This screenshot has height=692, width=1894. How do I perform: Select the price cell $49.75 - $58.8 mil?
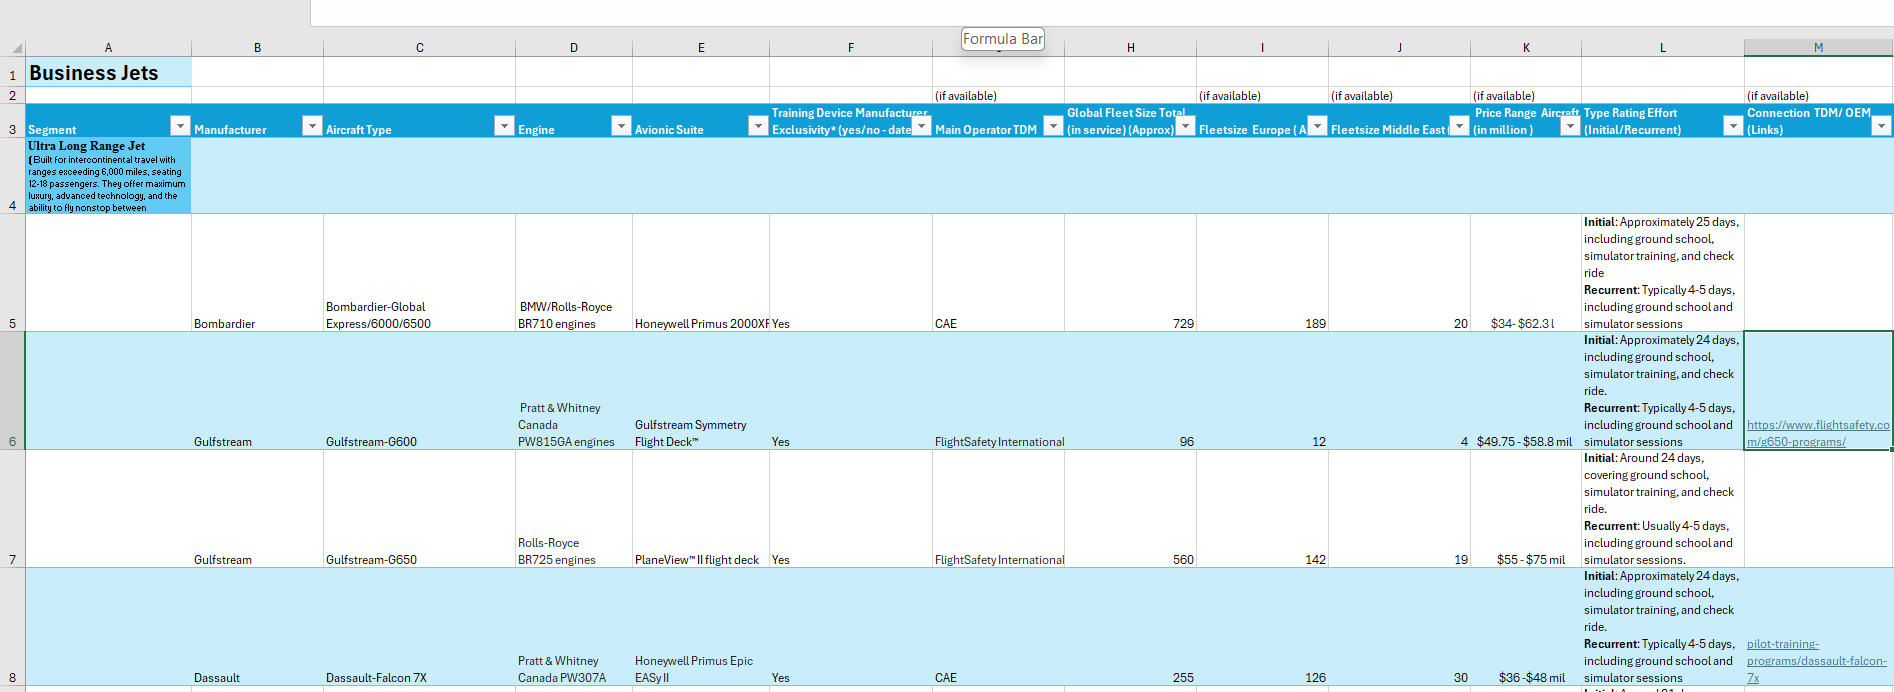(x=1526, y=391)
